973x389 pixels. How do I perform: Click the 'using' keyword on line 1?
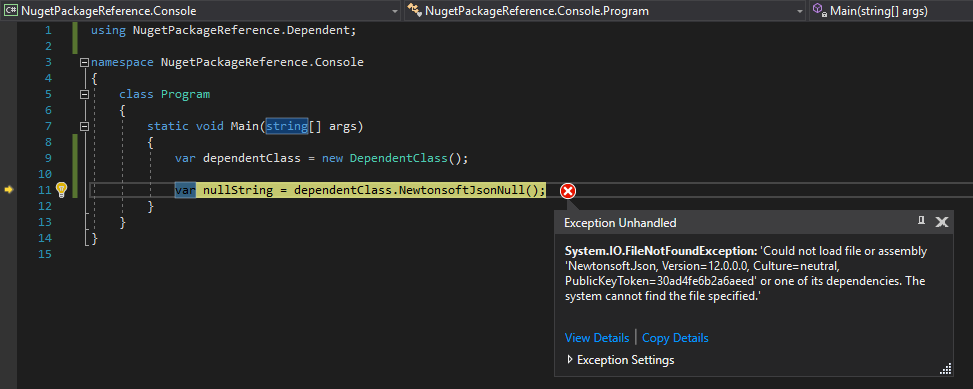click(108, 30)
